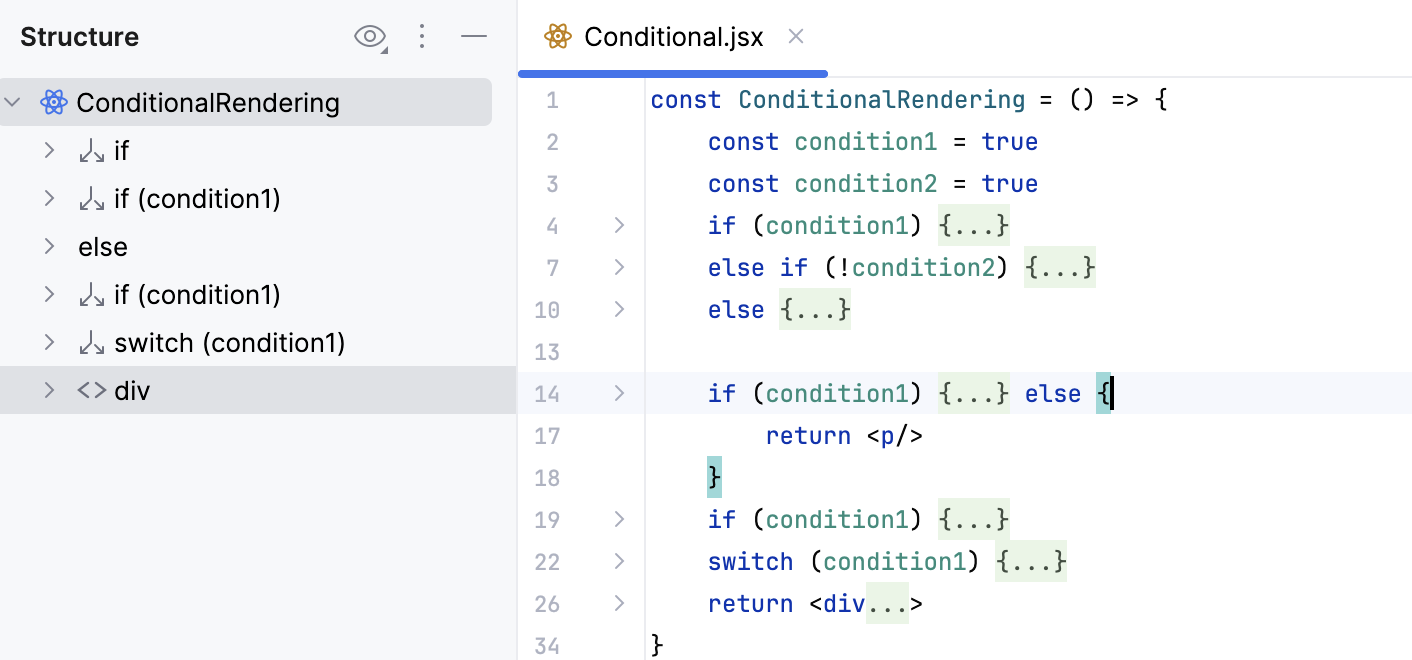
Task: Click the if statement icon in Structure tree
Action: 91,150
